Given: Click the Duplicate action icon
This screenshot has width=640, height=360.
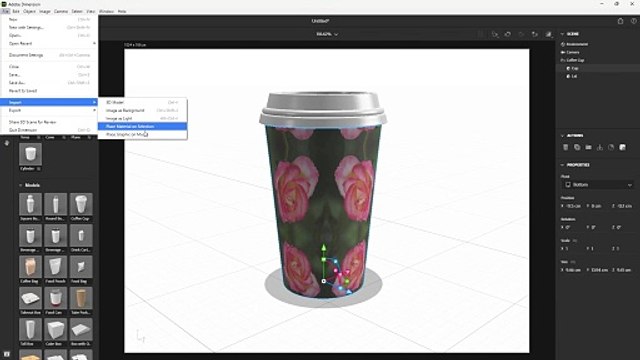Looking at the screenshot, I should point(577,147).
